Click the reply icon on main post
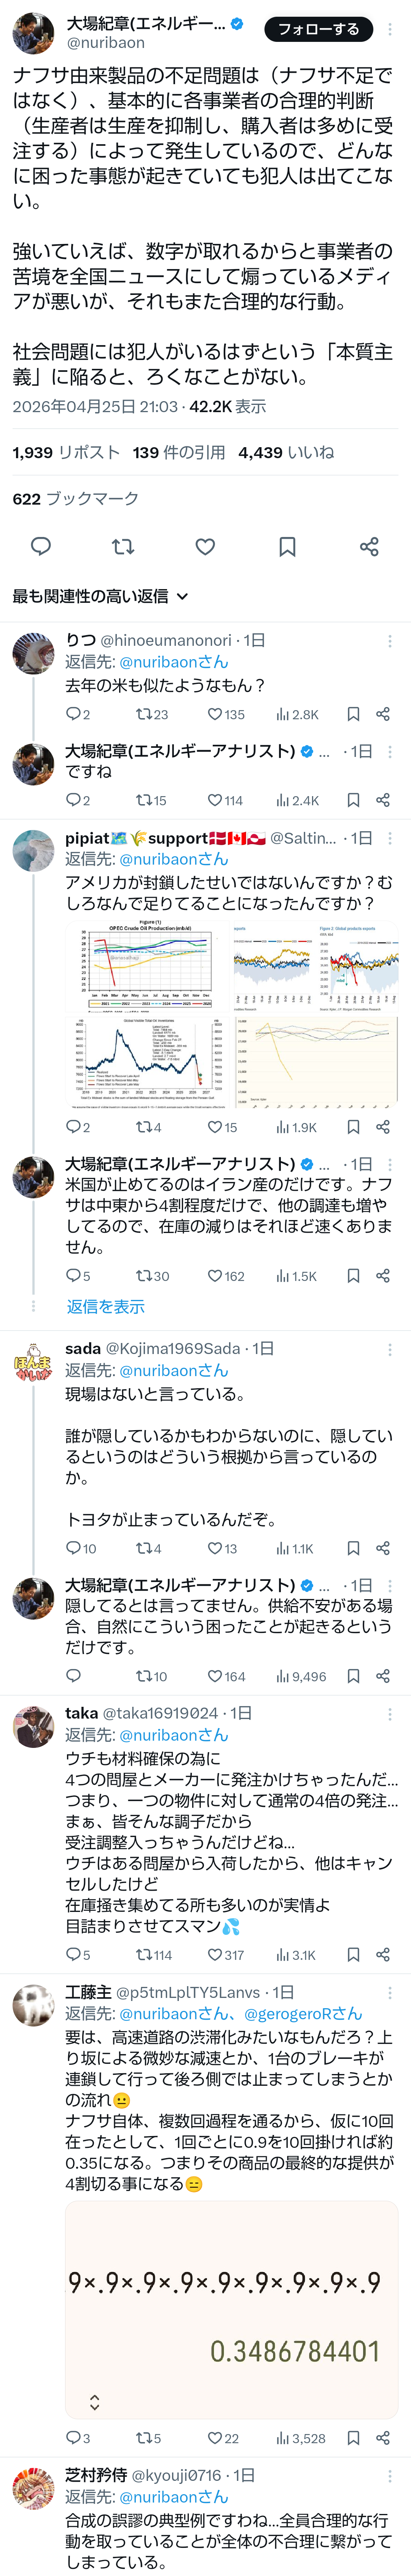Viewport: 411px width, 2576px height. tap(41, 546)
